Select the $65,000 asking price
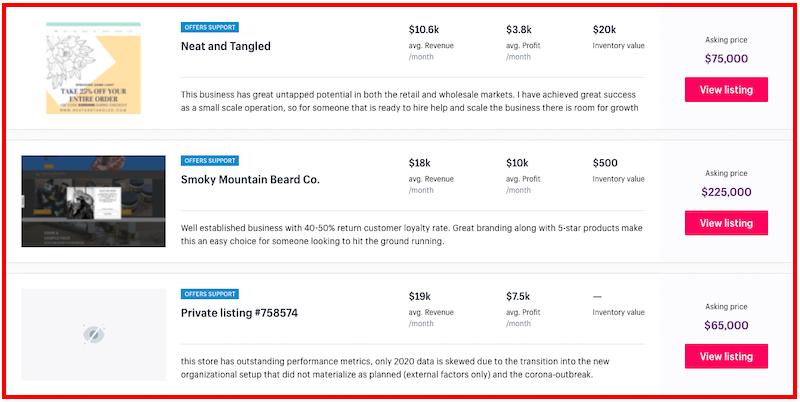The width and height of the screenshot is (800, 402). (x=726, y=325)
